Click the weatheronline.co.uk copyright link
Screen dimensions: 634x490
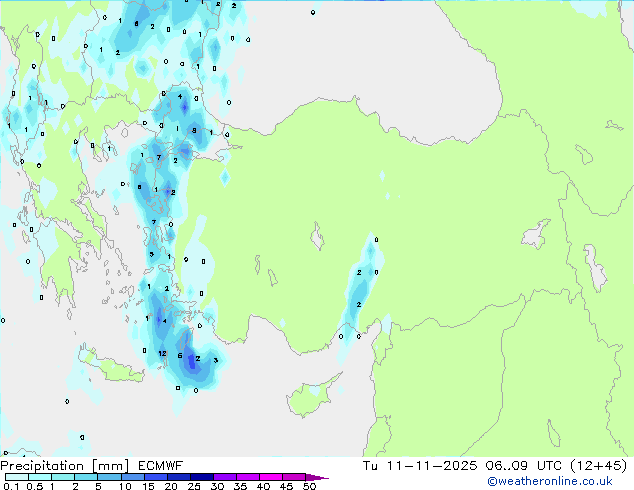[x=550, y=481]
